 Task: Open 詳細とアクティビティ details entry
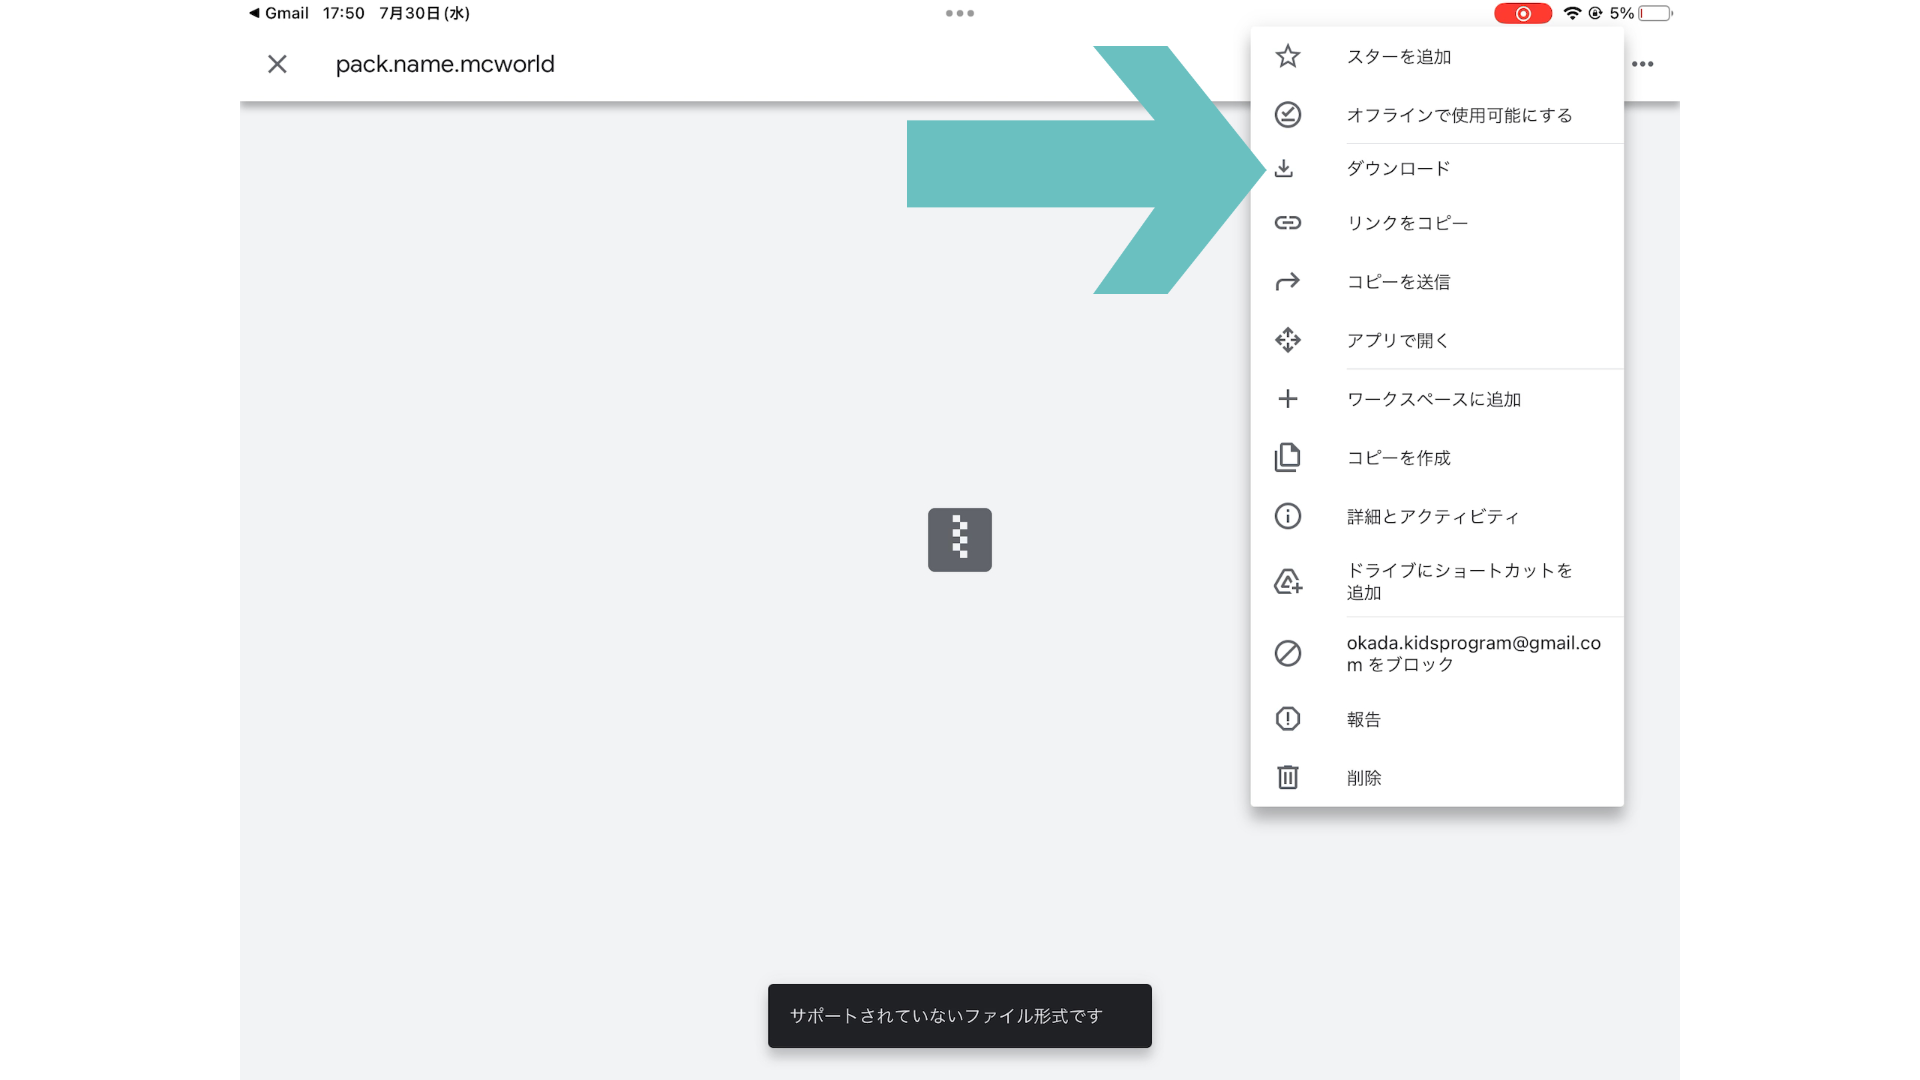point(1432,516)
